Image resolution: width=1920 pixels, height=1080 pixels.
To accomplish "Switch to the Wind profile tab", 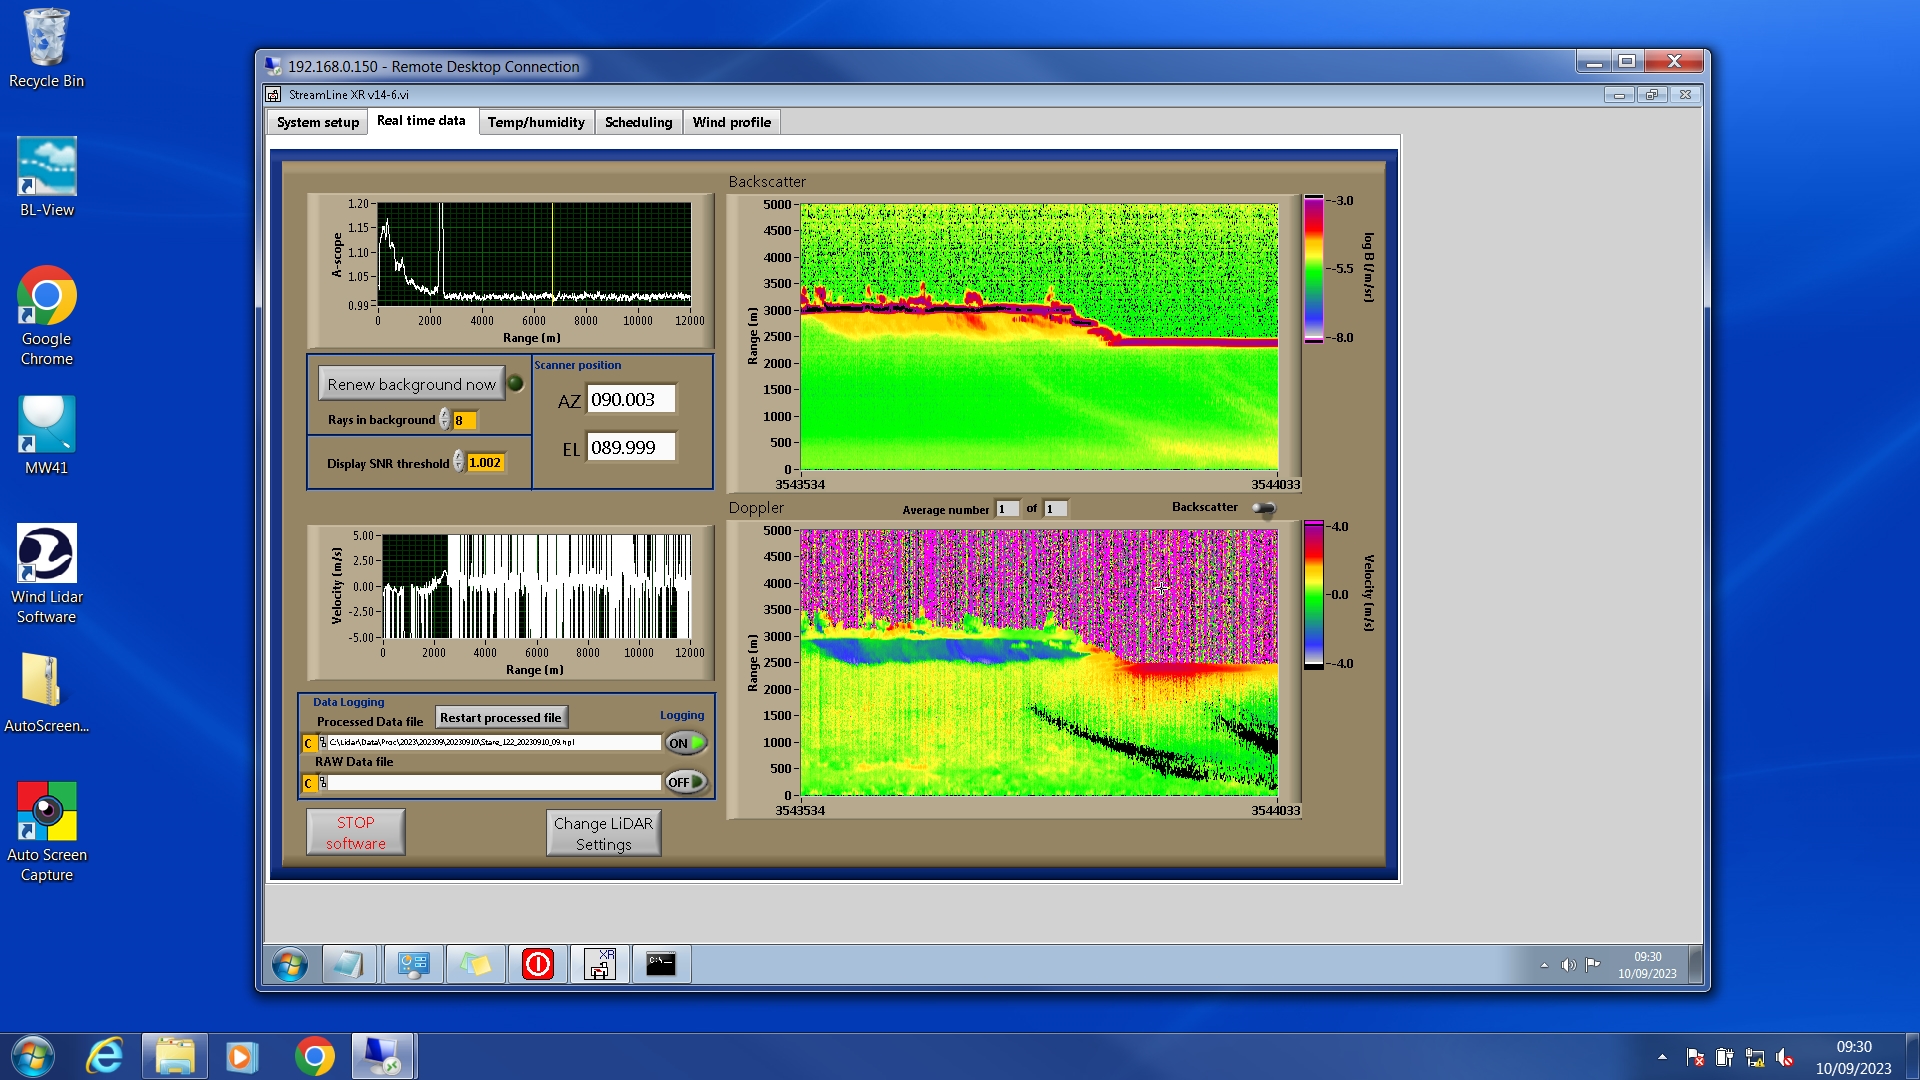I will 731,122.
